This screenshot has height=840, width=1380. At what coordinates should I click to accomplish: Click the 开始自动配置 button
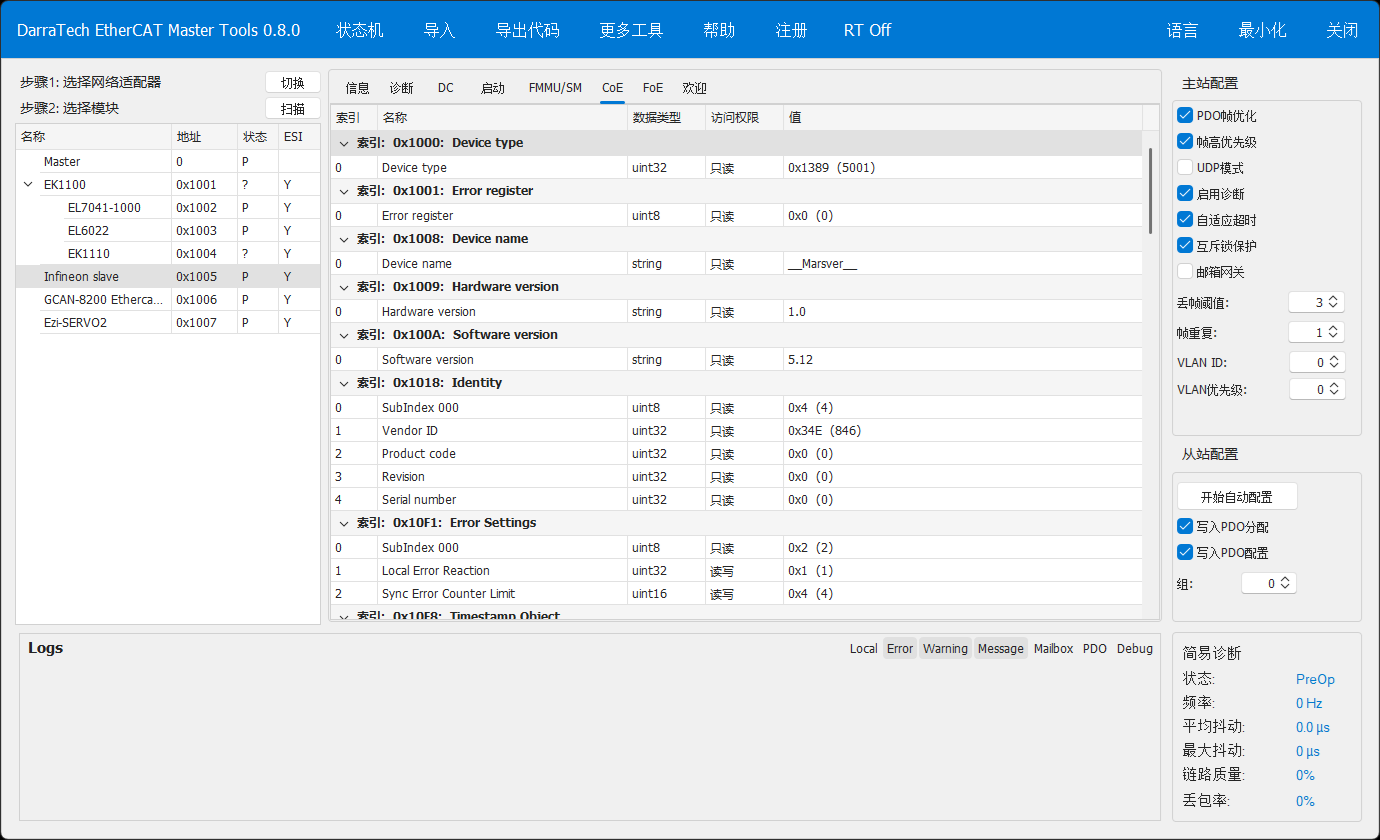[1236, 497]
